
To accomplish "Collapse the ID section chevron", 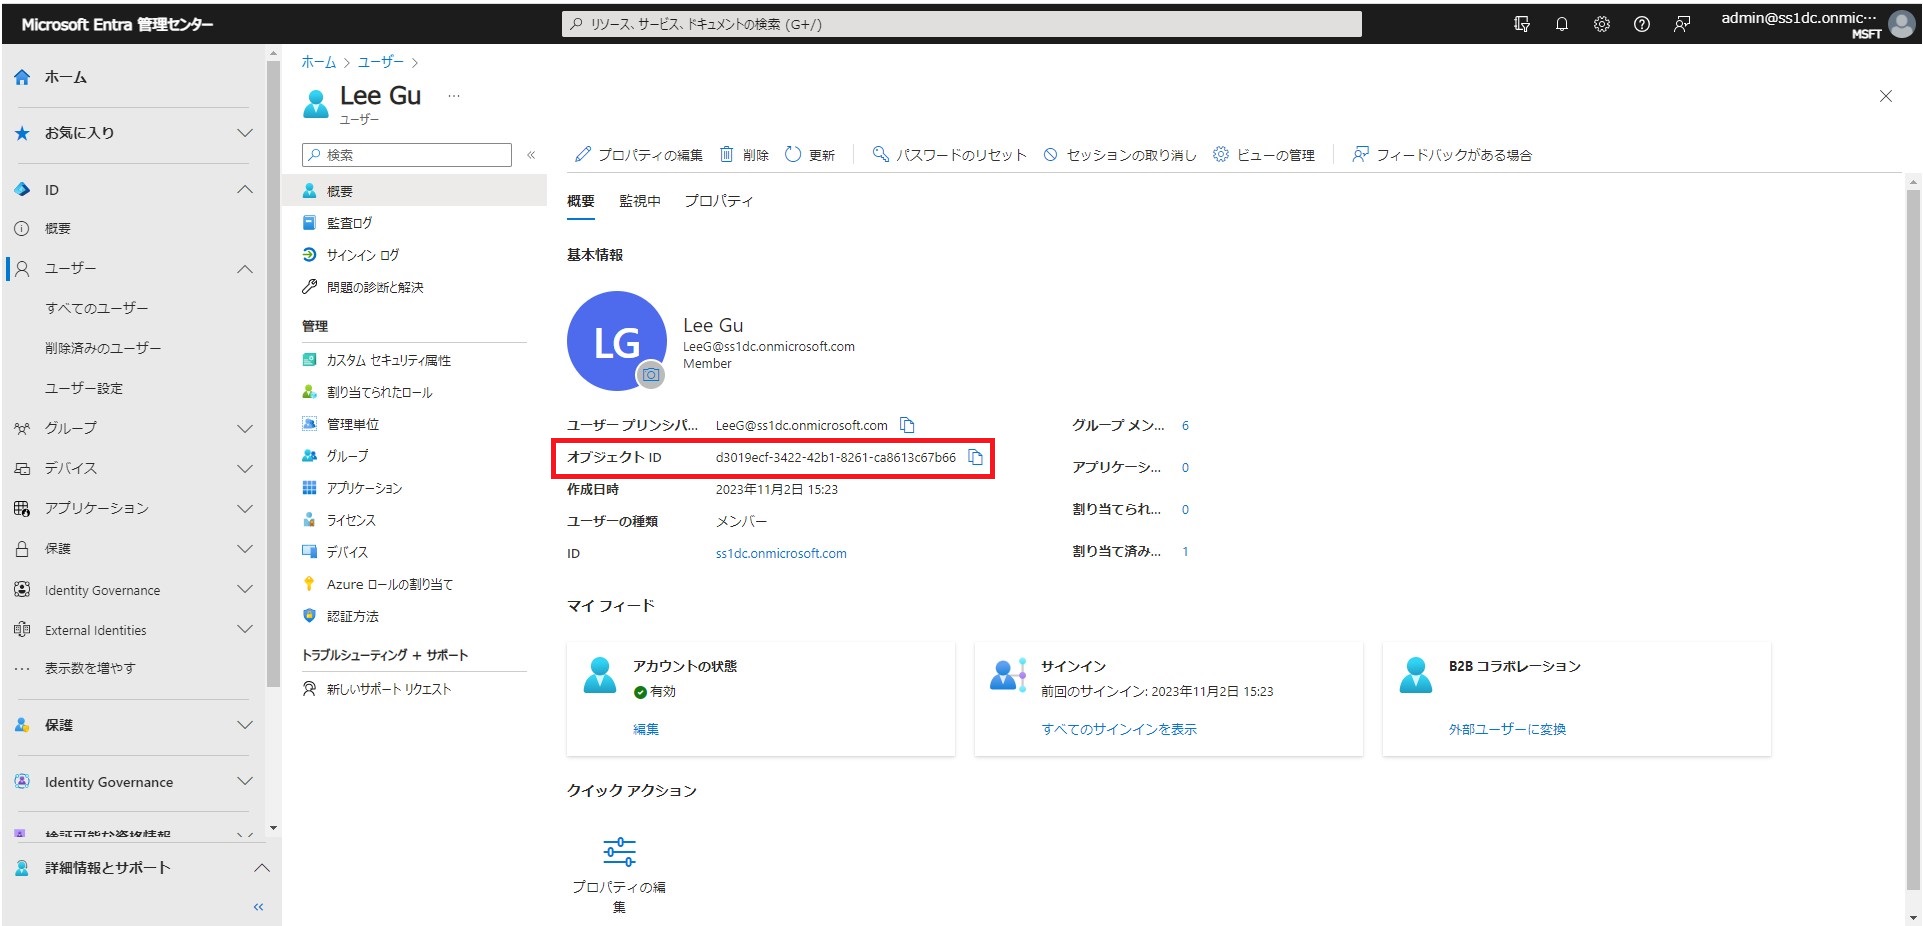I will tap(244, 189).
